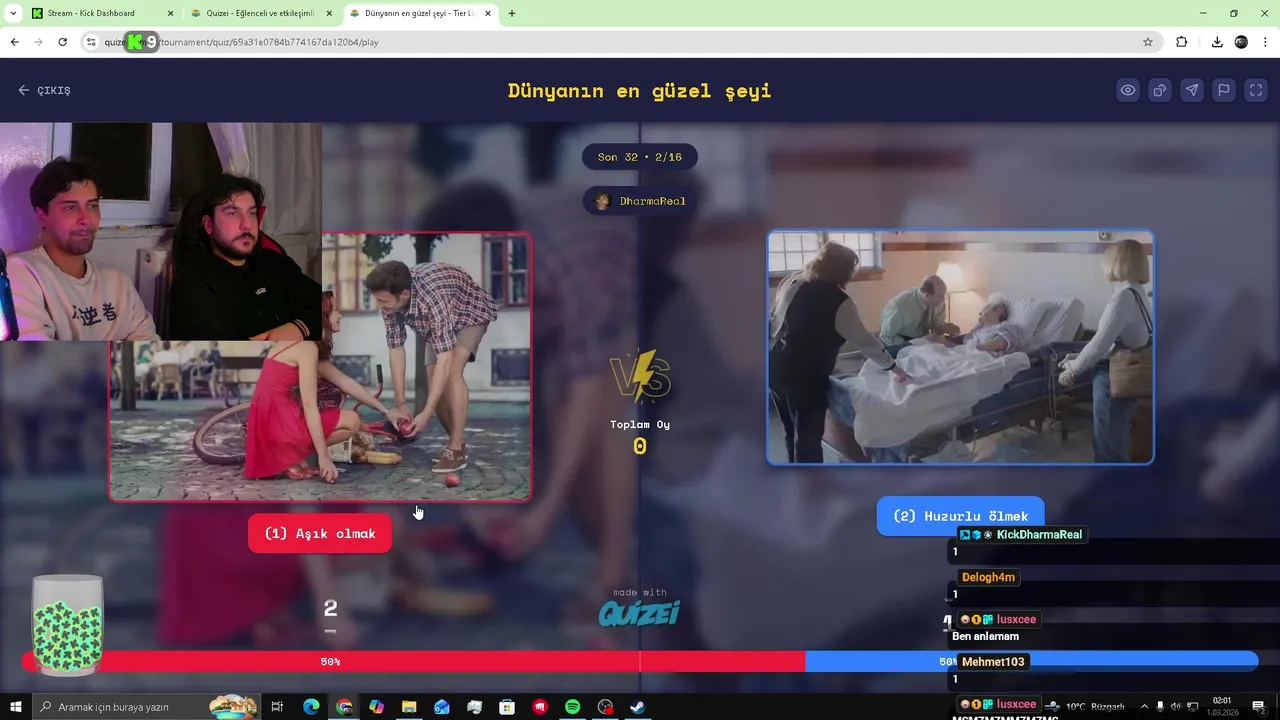Viewport: 1280px width, 720px height.
Task: Open Copilot from the taskbar
Action: tap(376, 707)
